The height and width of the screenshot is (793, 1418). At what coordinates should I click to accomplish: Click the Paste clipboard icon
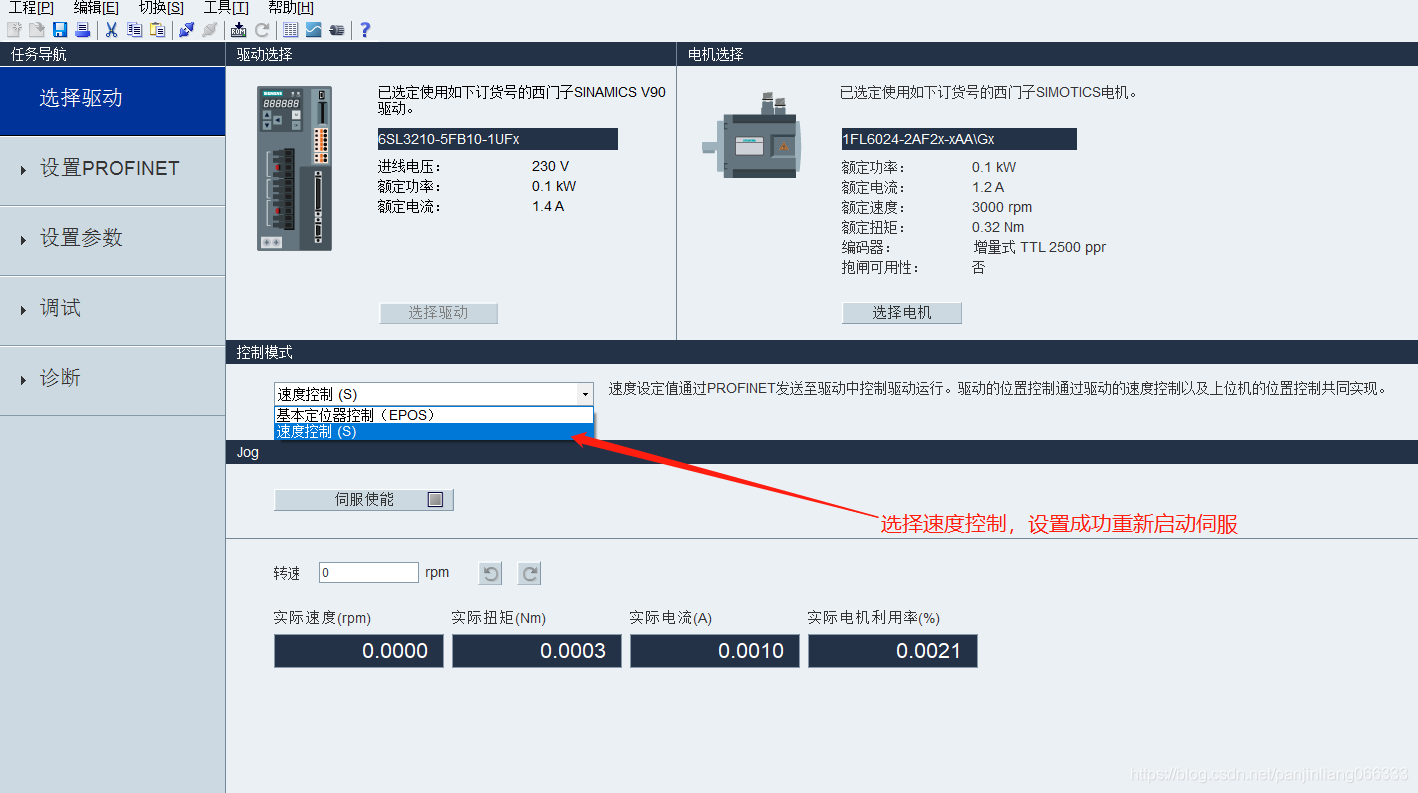point(158,30)
